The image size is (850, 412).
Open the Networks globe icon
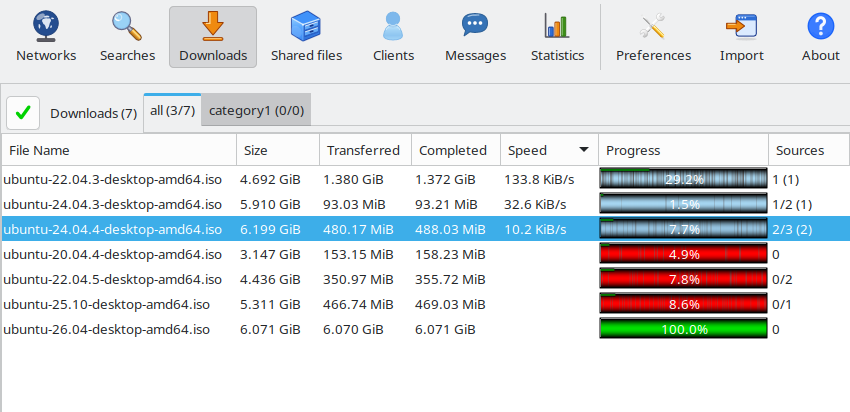coord(46,26)
